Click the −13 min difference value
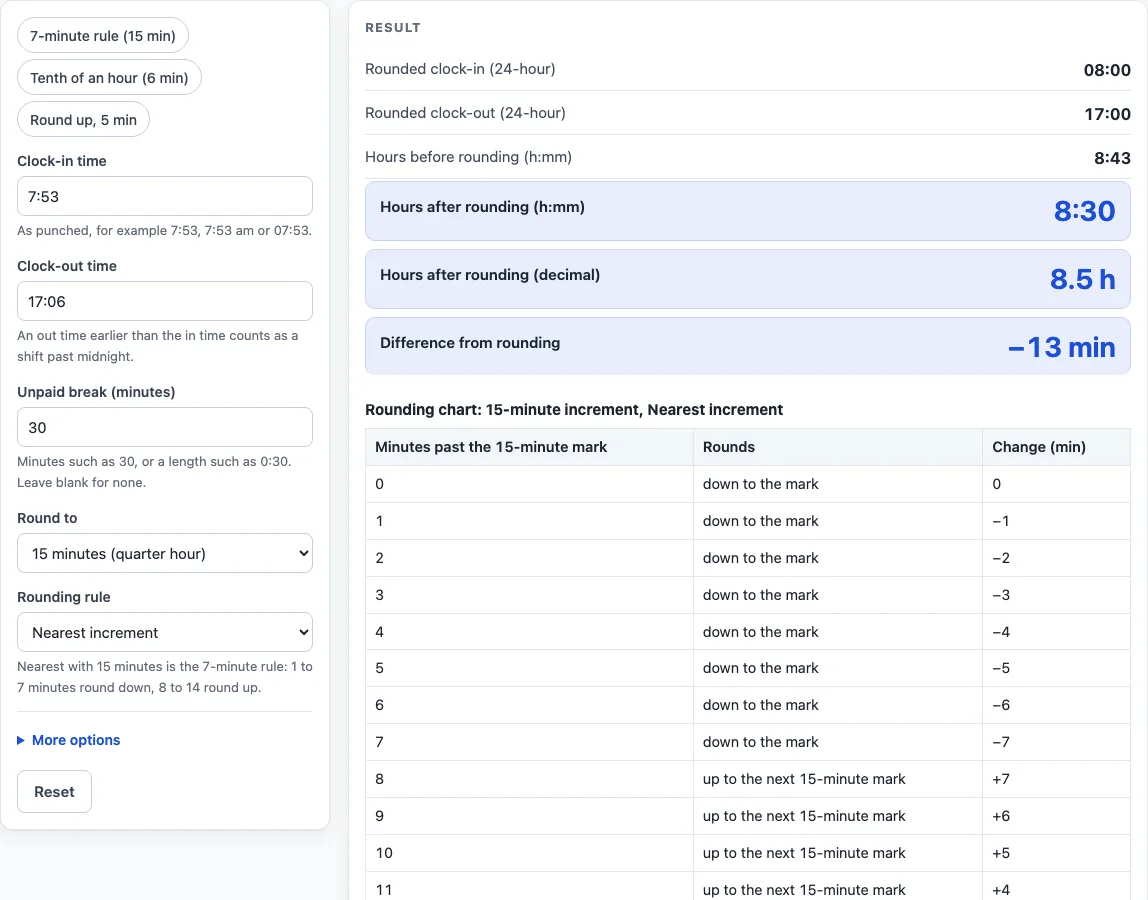The width and height of the screenshot is (1148, 900). pos(1062,347)
